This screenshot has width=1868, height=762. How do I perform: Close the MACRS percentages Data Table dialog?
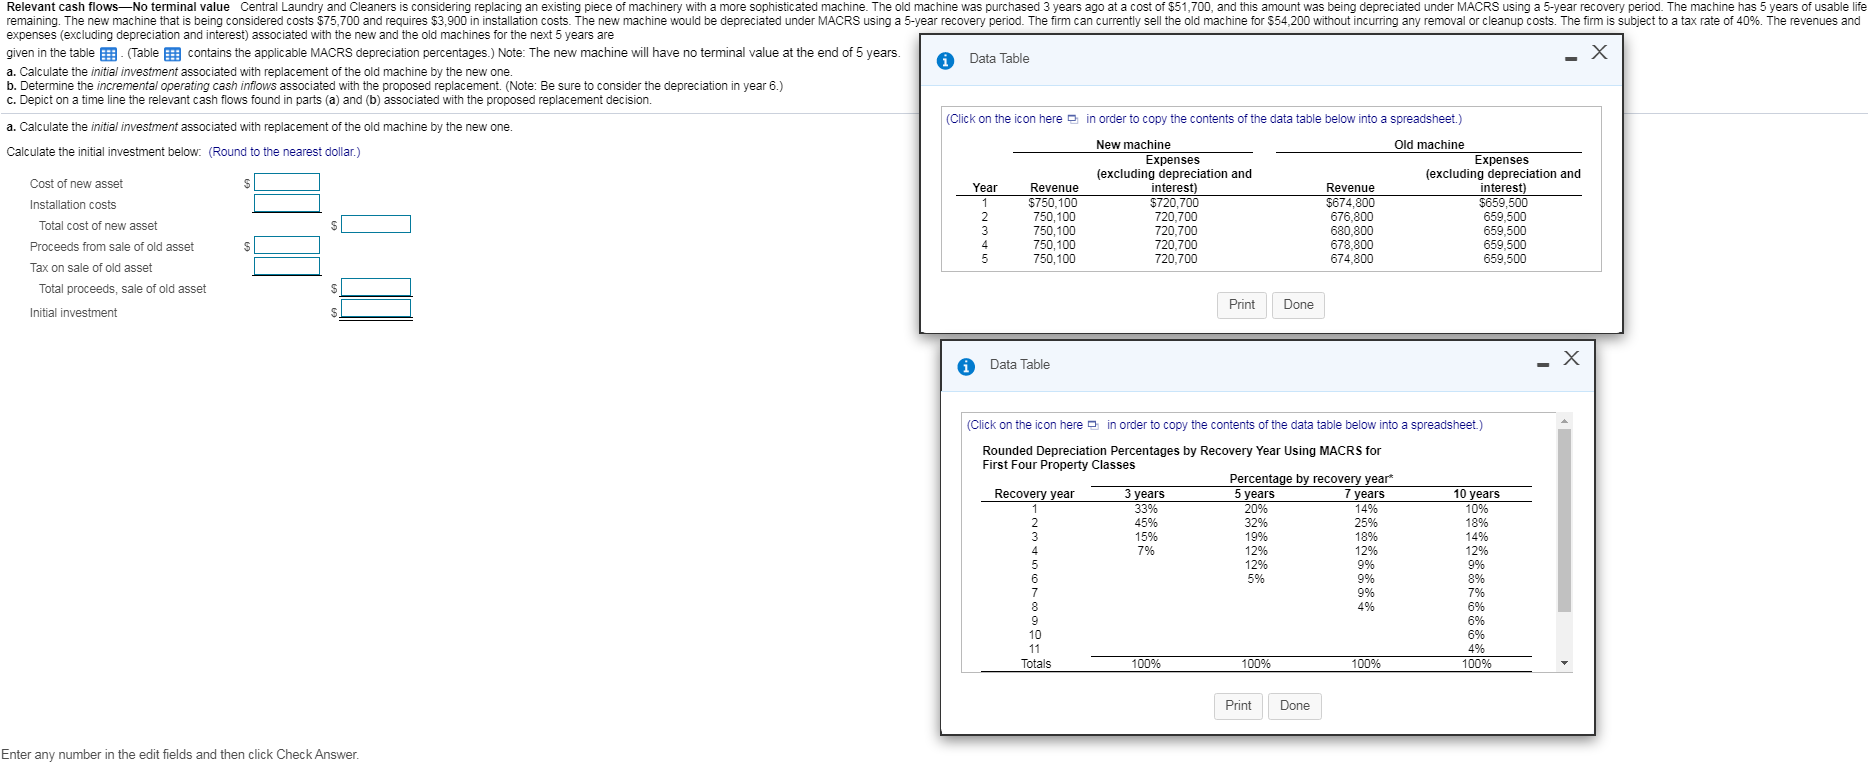pyautogui.click(x=1571, y=358)
